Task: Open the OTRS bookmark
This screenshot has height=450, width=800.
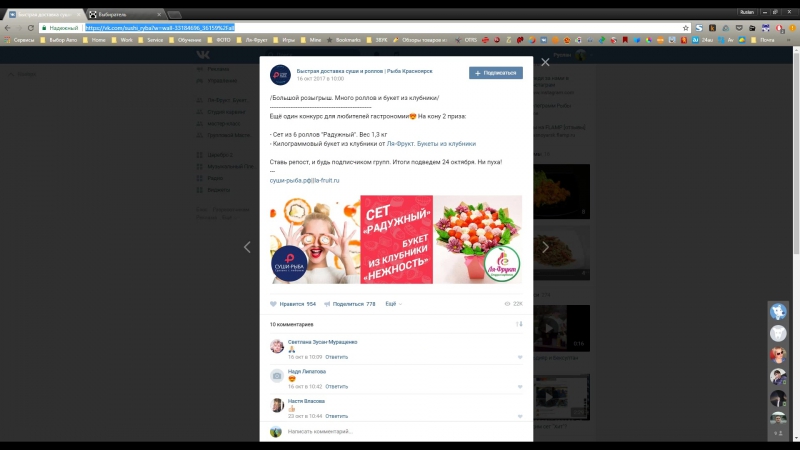Action: [x=466, y=40]
